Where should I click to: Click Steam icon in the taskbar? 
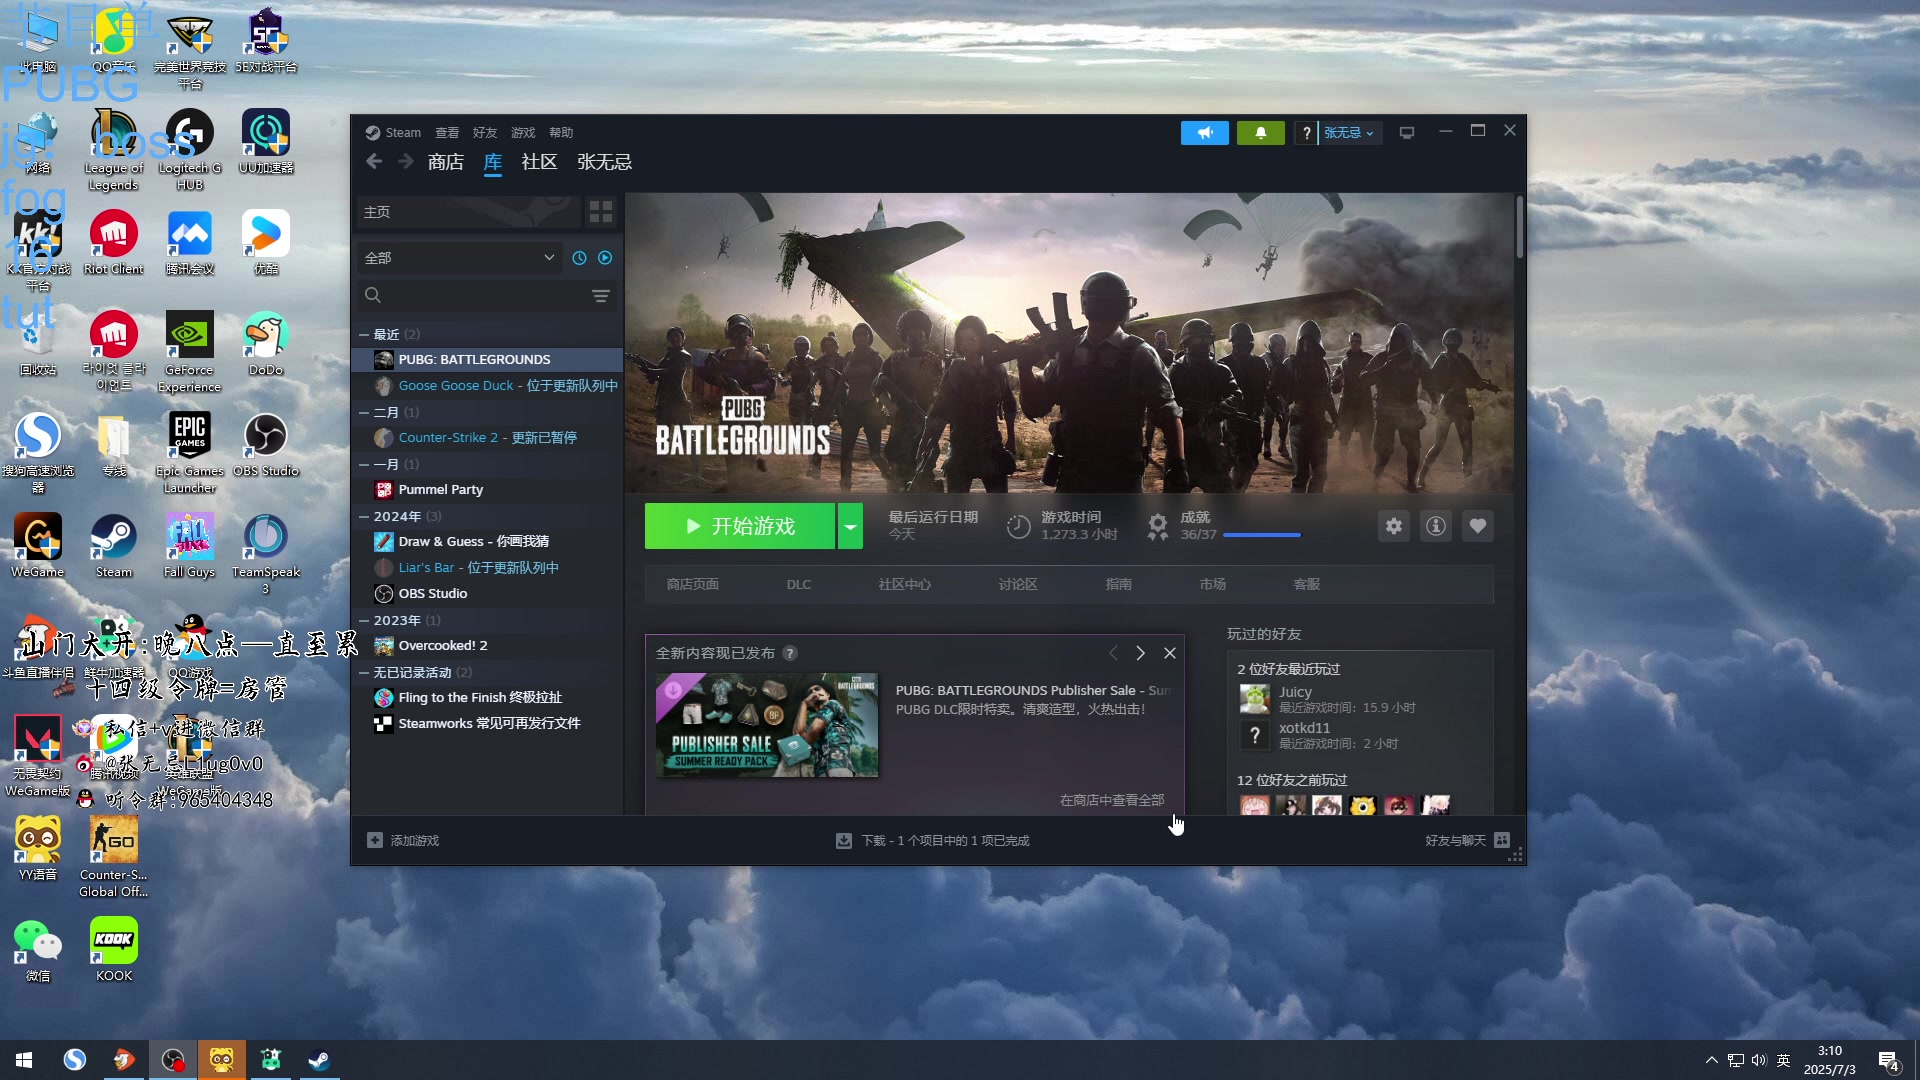pos(319,1060)
